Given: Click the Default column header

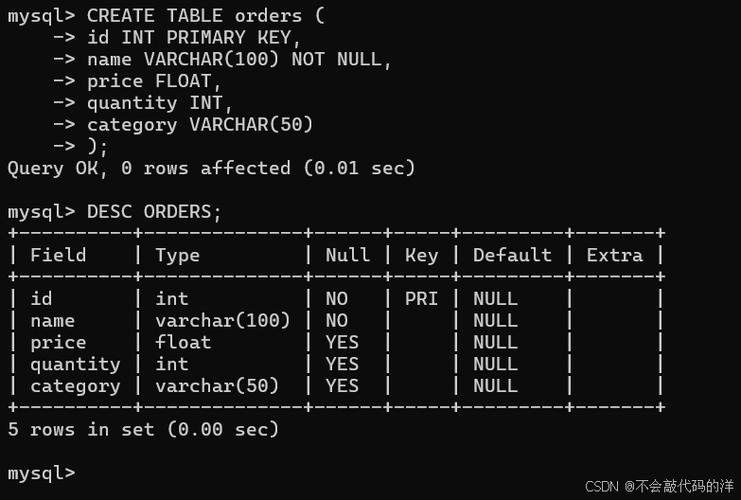Looking at the screenshot, I should tap(512, 255).
